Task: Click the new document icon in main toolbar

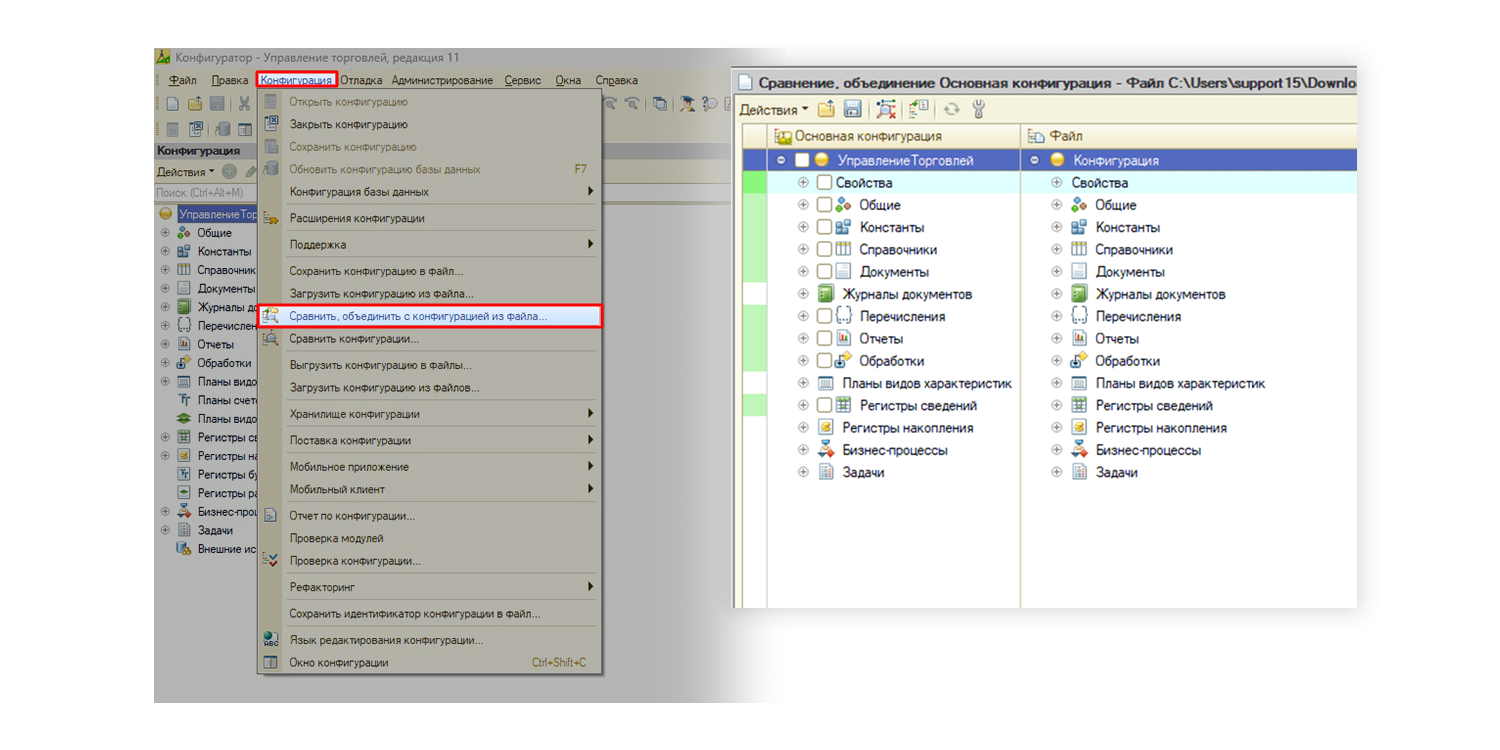Action: pos(172,104)
